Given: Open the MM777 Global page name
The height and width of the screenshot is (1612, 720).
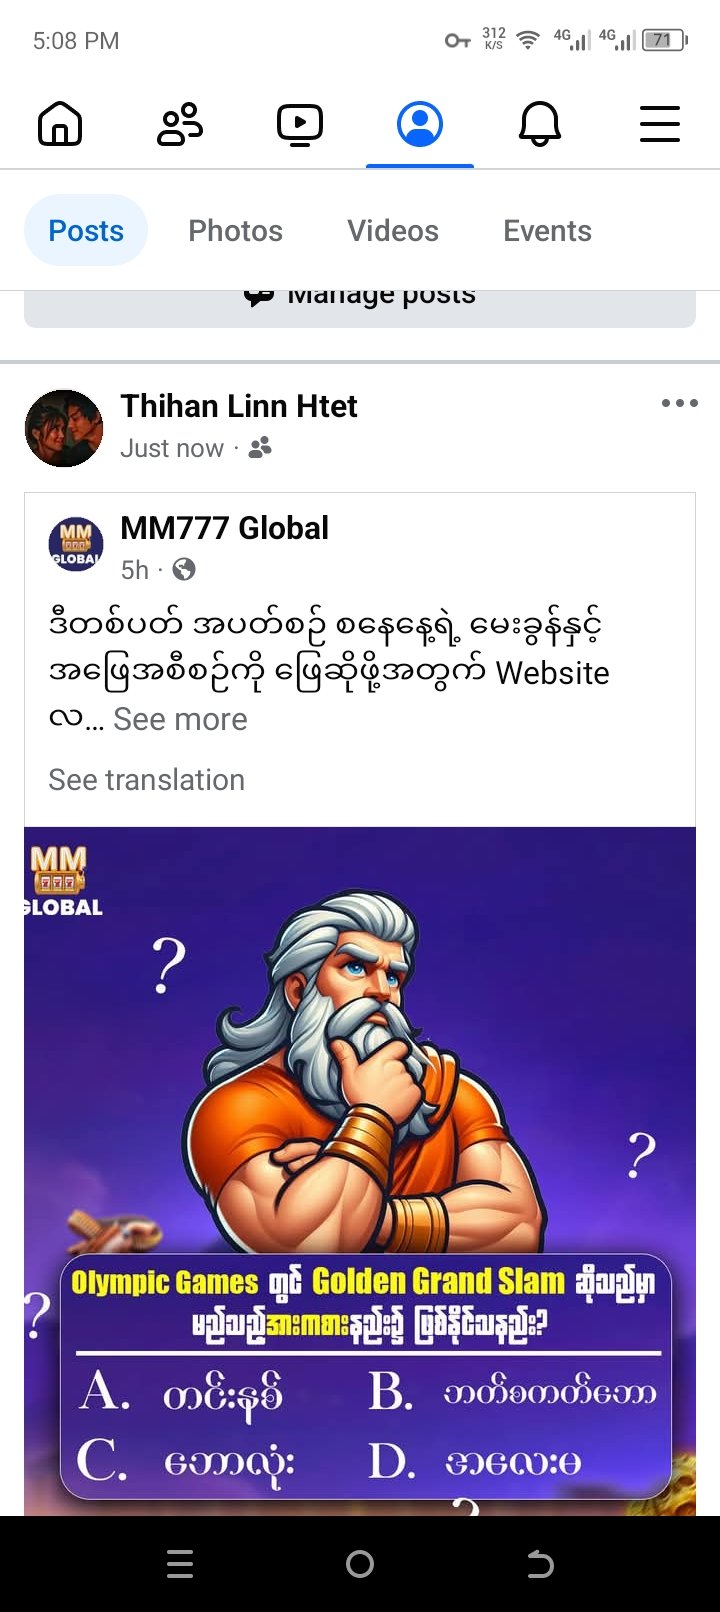Looking at the screenshot, I should (225, 528).
